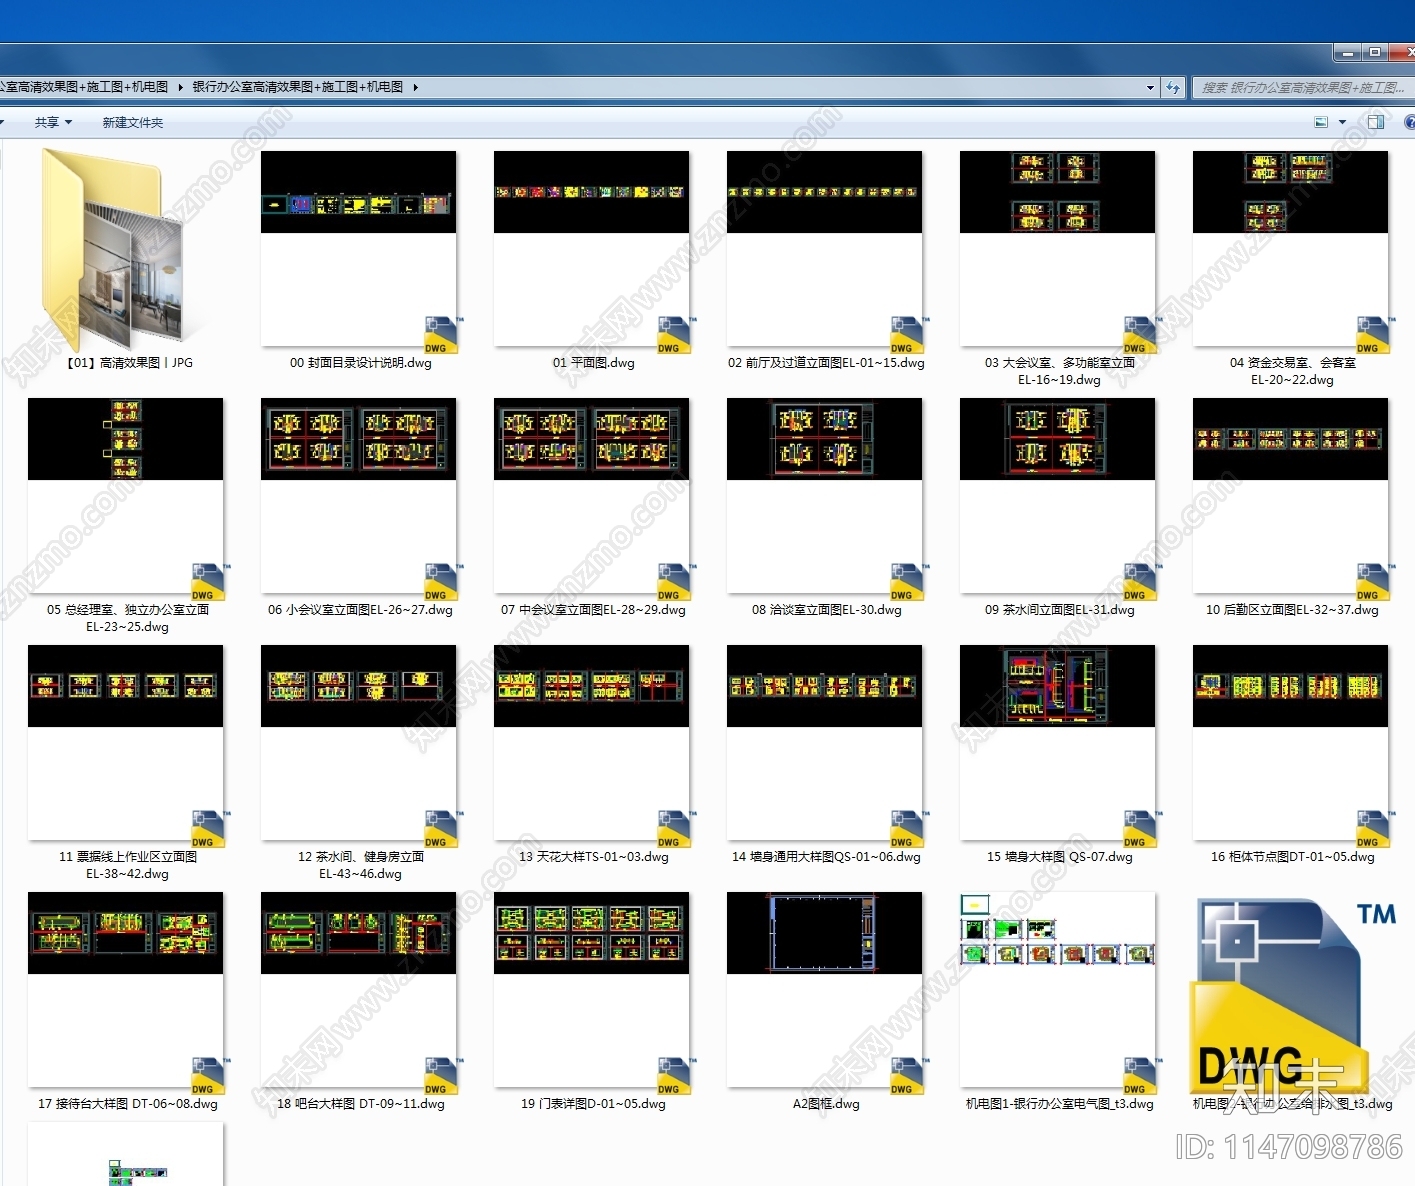The width and height of the screenshot is (1415, 1186).
Task: Click the help icon in the toolbar
Action: click(1410, 122)
